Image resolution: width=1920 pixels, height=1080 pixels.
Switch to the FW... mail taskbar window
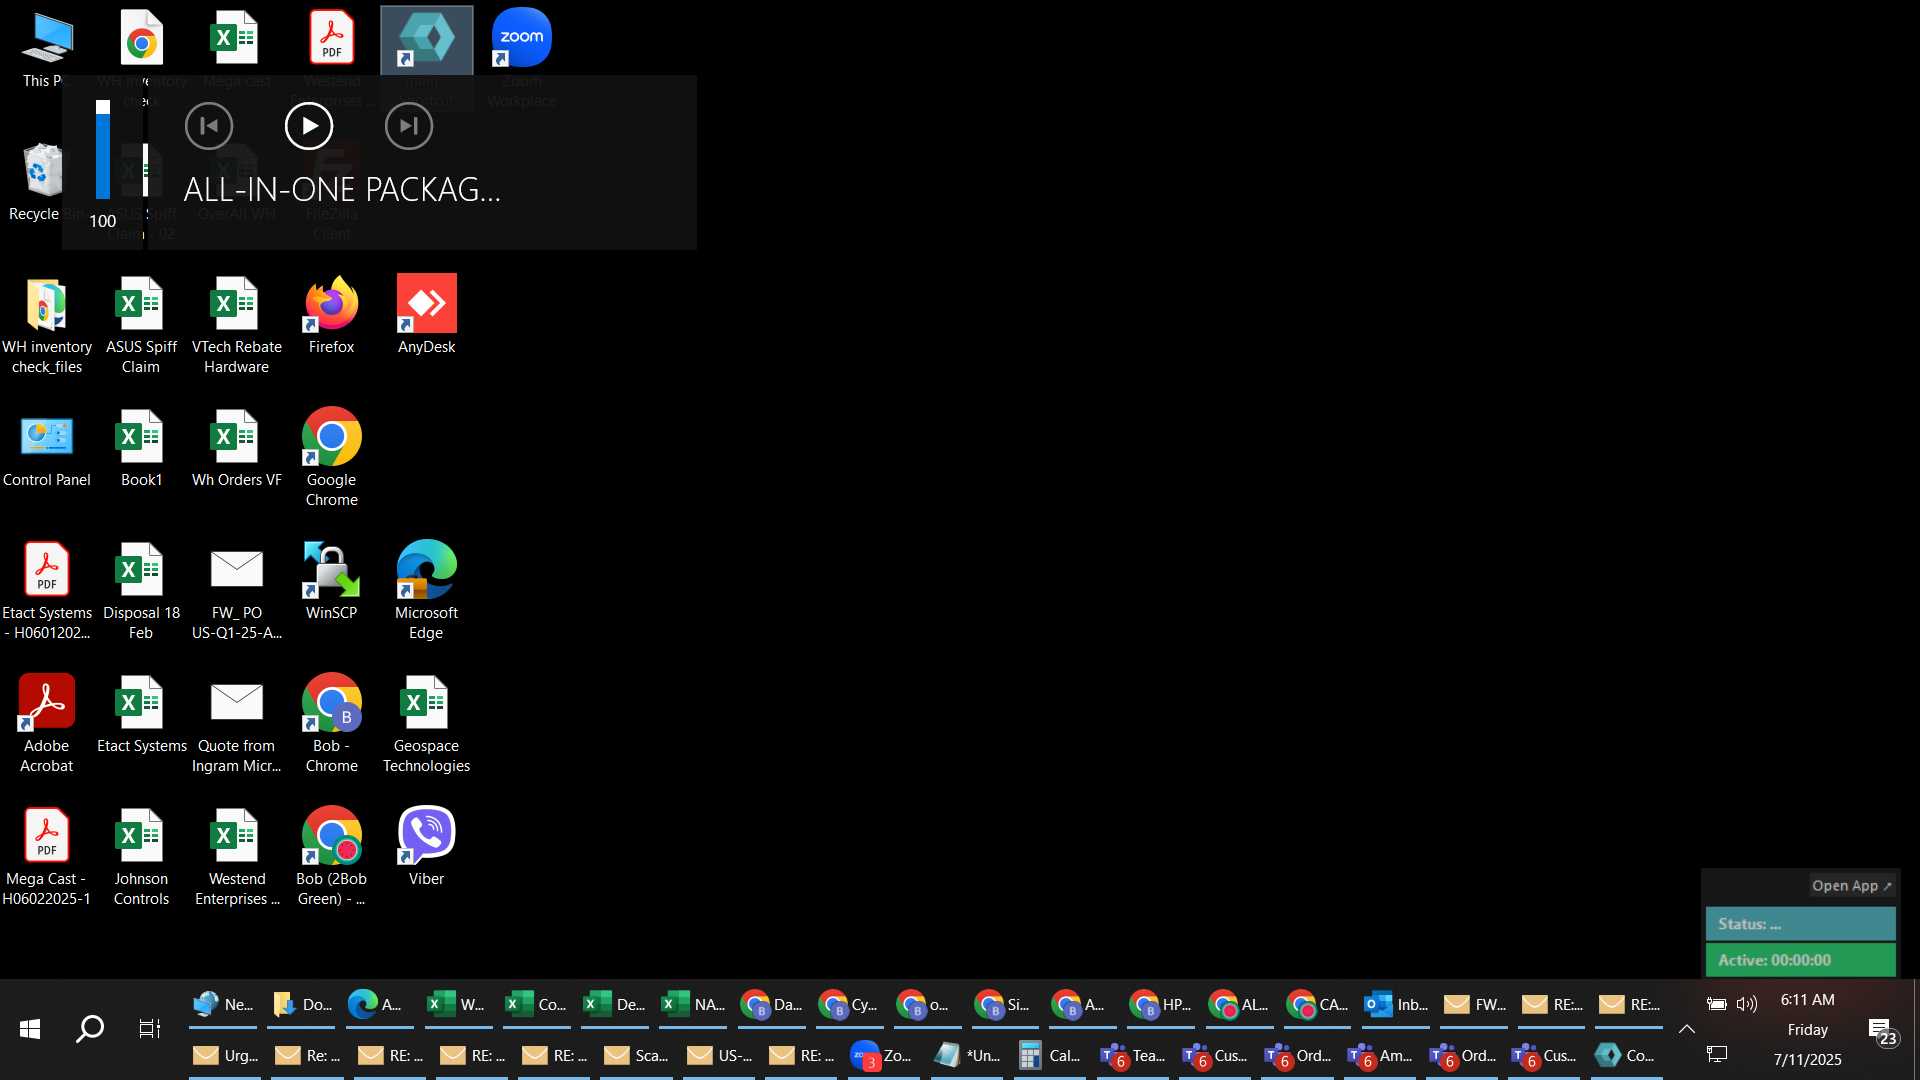coord(1475,1004)
